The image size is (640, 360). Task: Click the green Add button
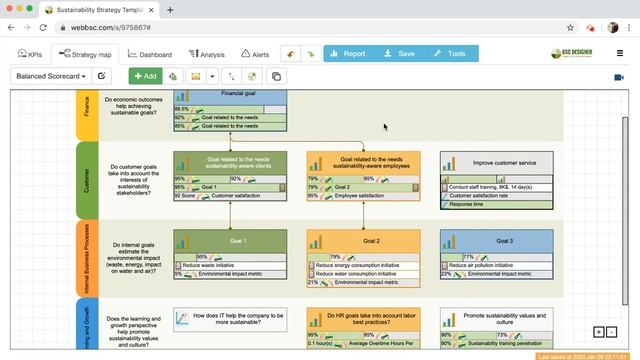point(145,76)
